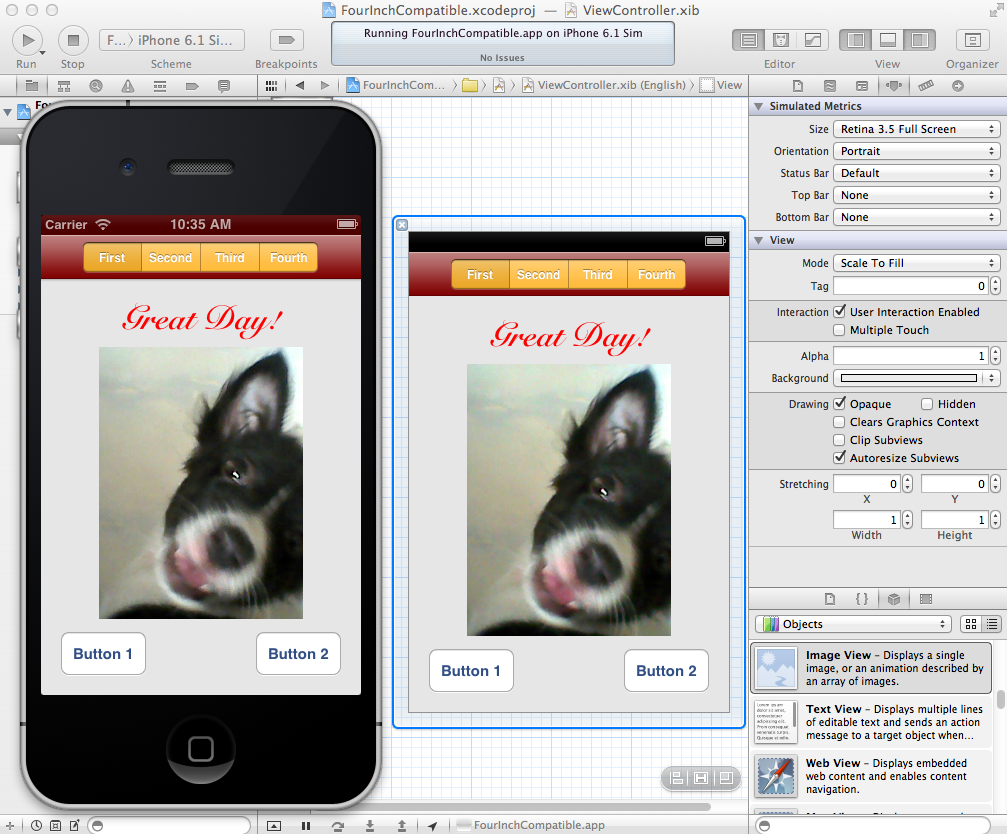
Task: Show the Quick Help inspector
Action: coord(830,85)
